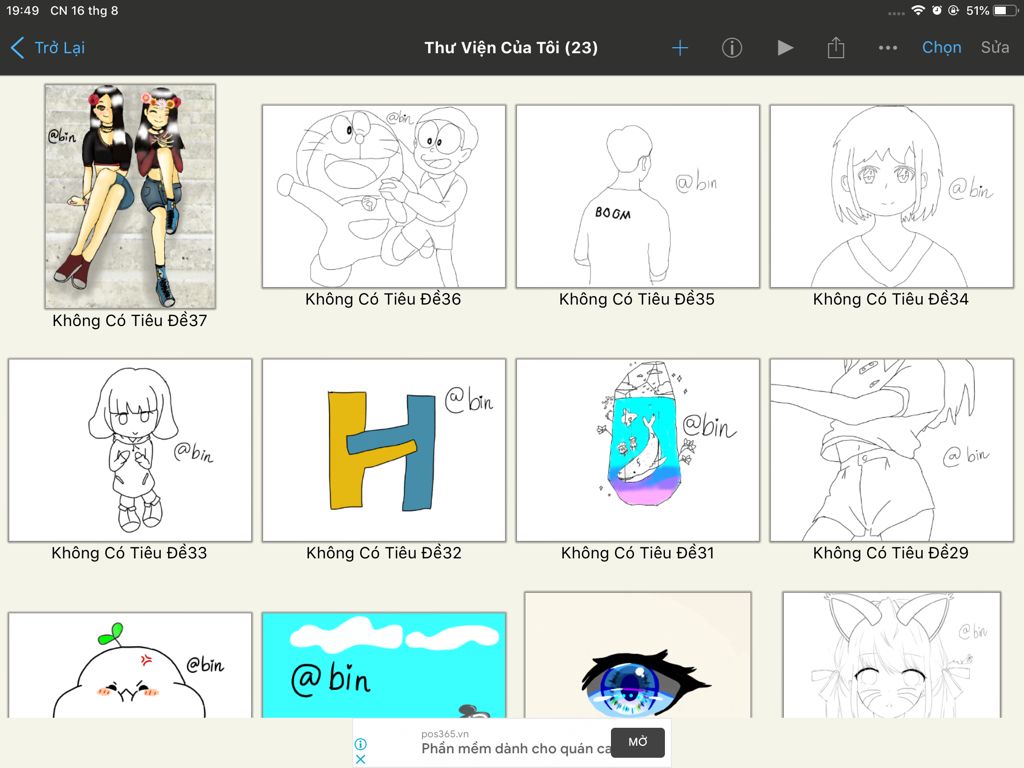Open chibi girl in hoodie sketch

coord(130,450)
